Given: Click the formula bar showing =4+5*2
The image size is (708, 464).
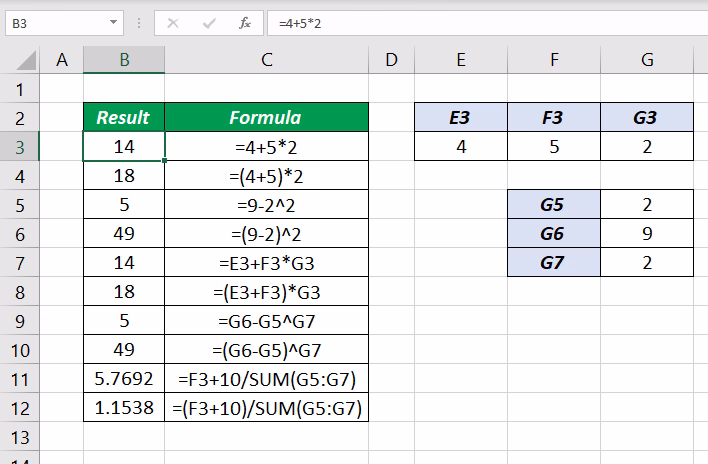Looking at the screenshot, I should 488,23.
